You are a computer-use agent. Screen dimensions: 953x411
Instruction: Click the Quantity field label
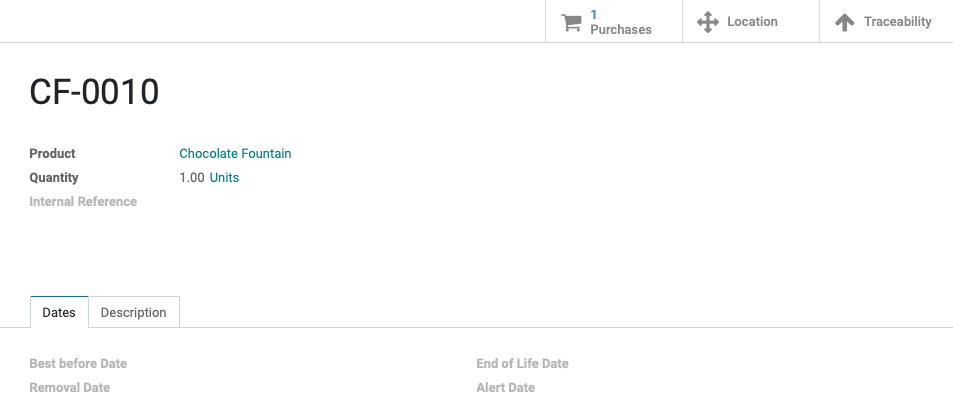54,178
